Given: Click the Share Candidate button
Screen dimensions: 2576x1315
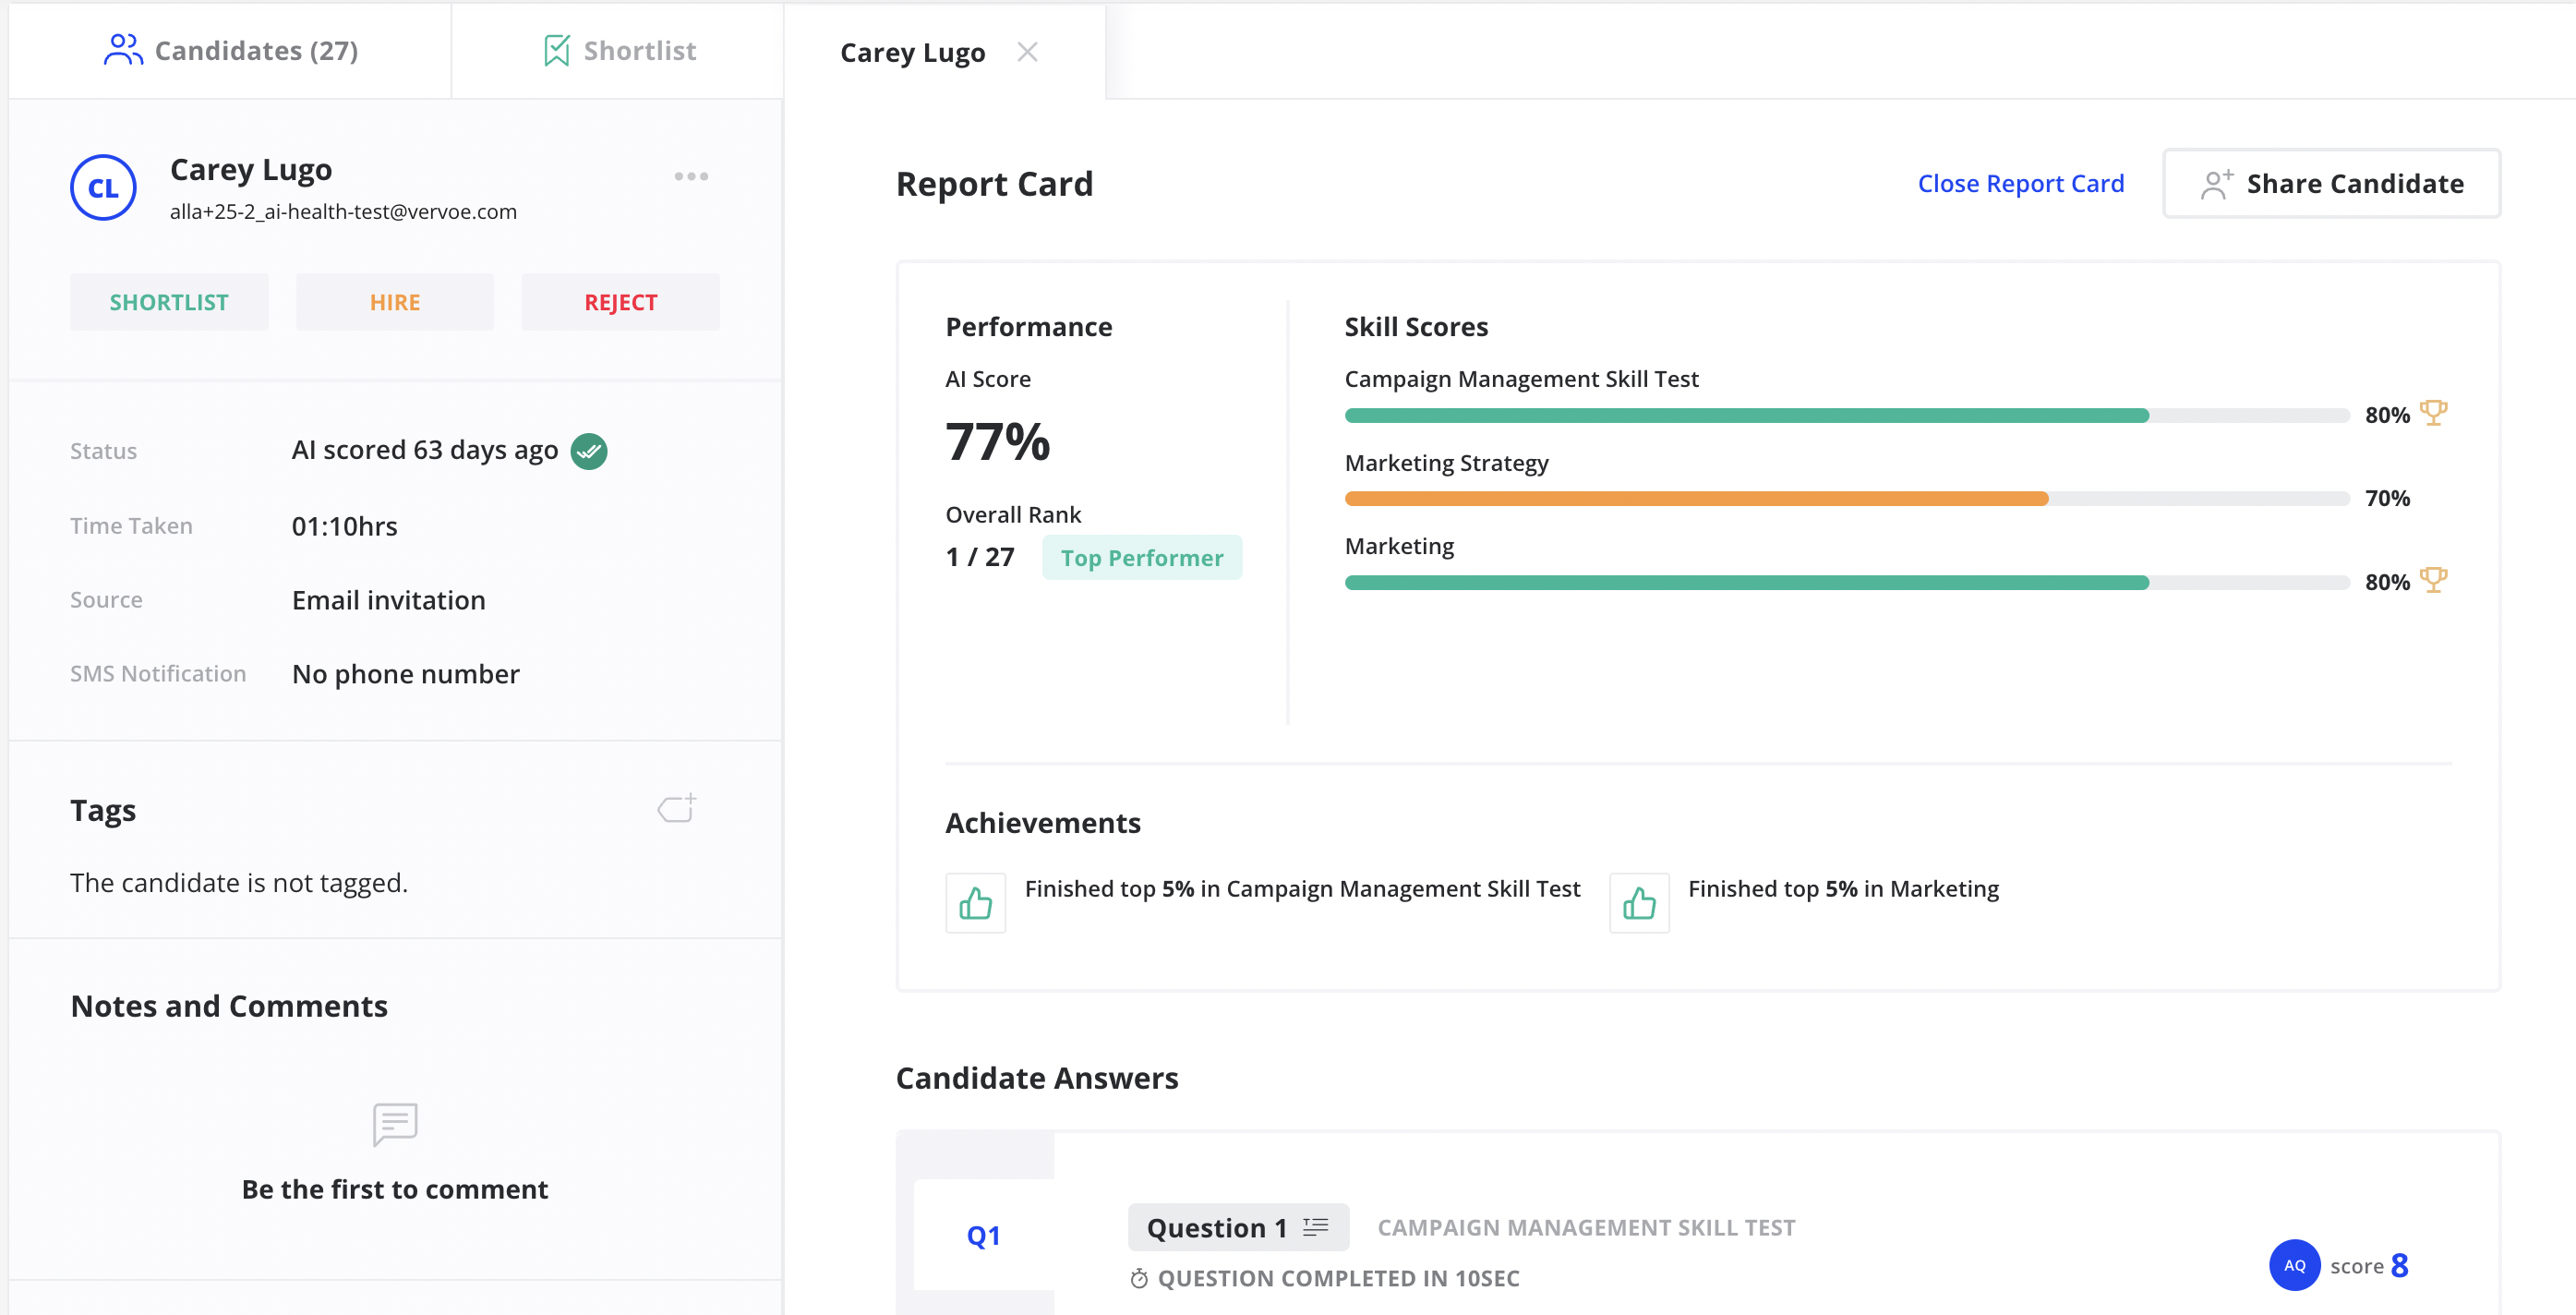Looking at the screenshot, I should coord(2331,184).
